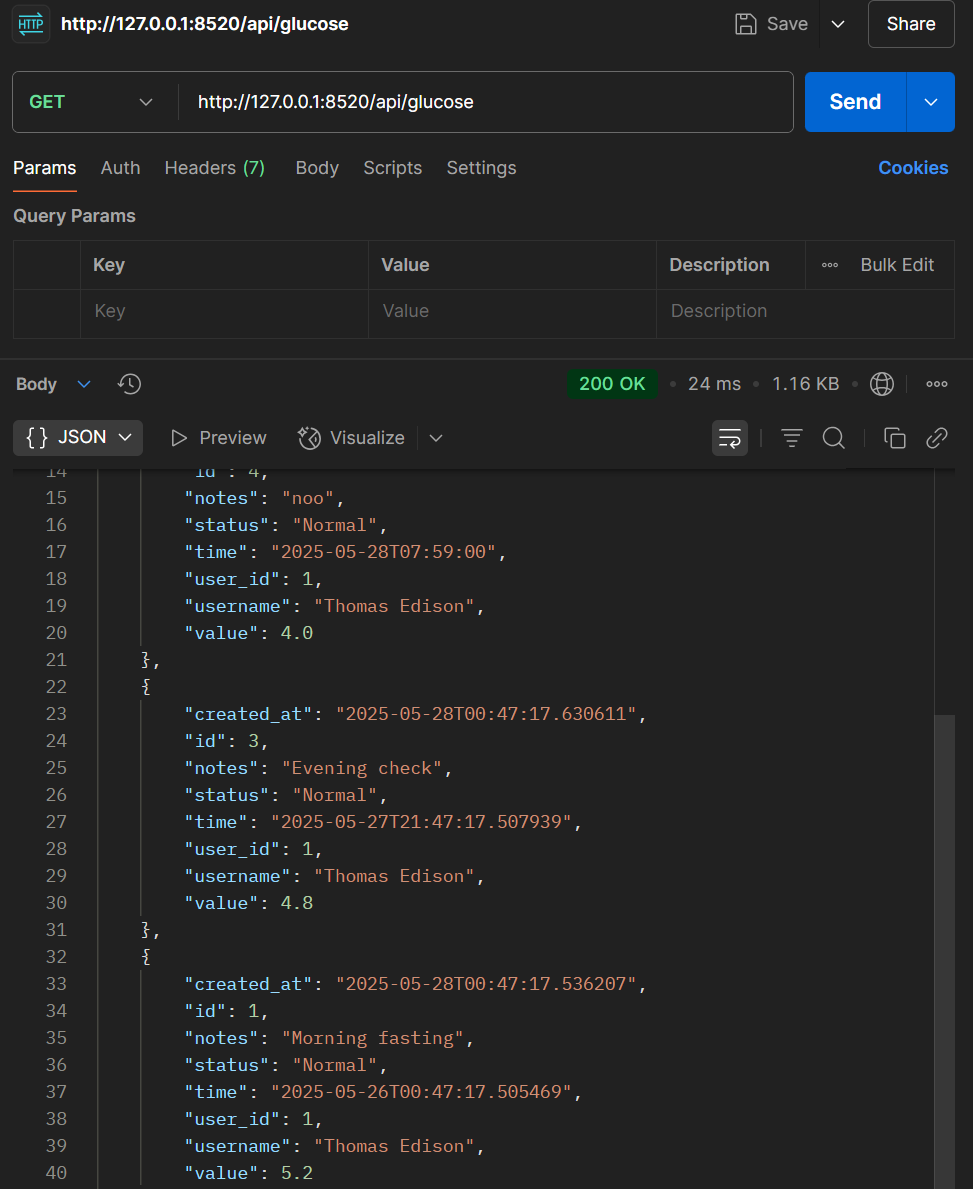Open the GET method dropdown

pos(91,102)
